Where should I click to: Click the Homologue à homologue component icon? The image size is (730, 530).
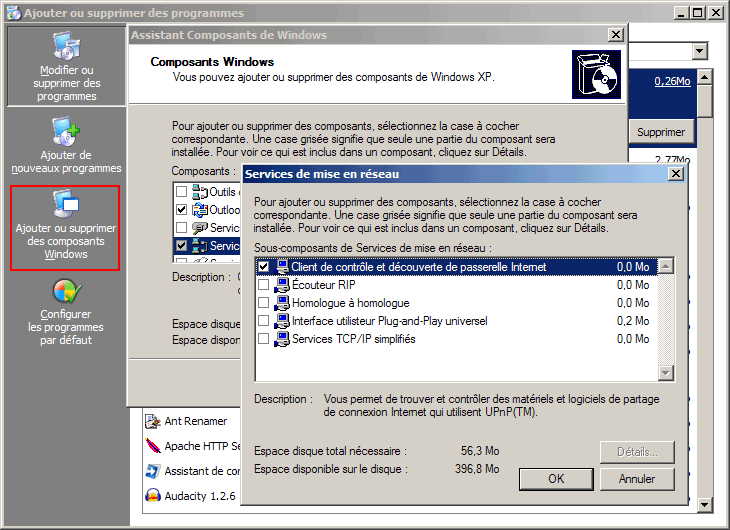tap(282, 303)
